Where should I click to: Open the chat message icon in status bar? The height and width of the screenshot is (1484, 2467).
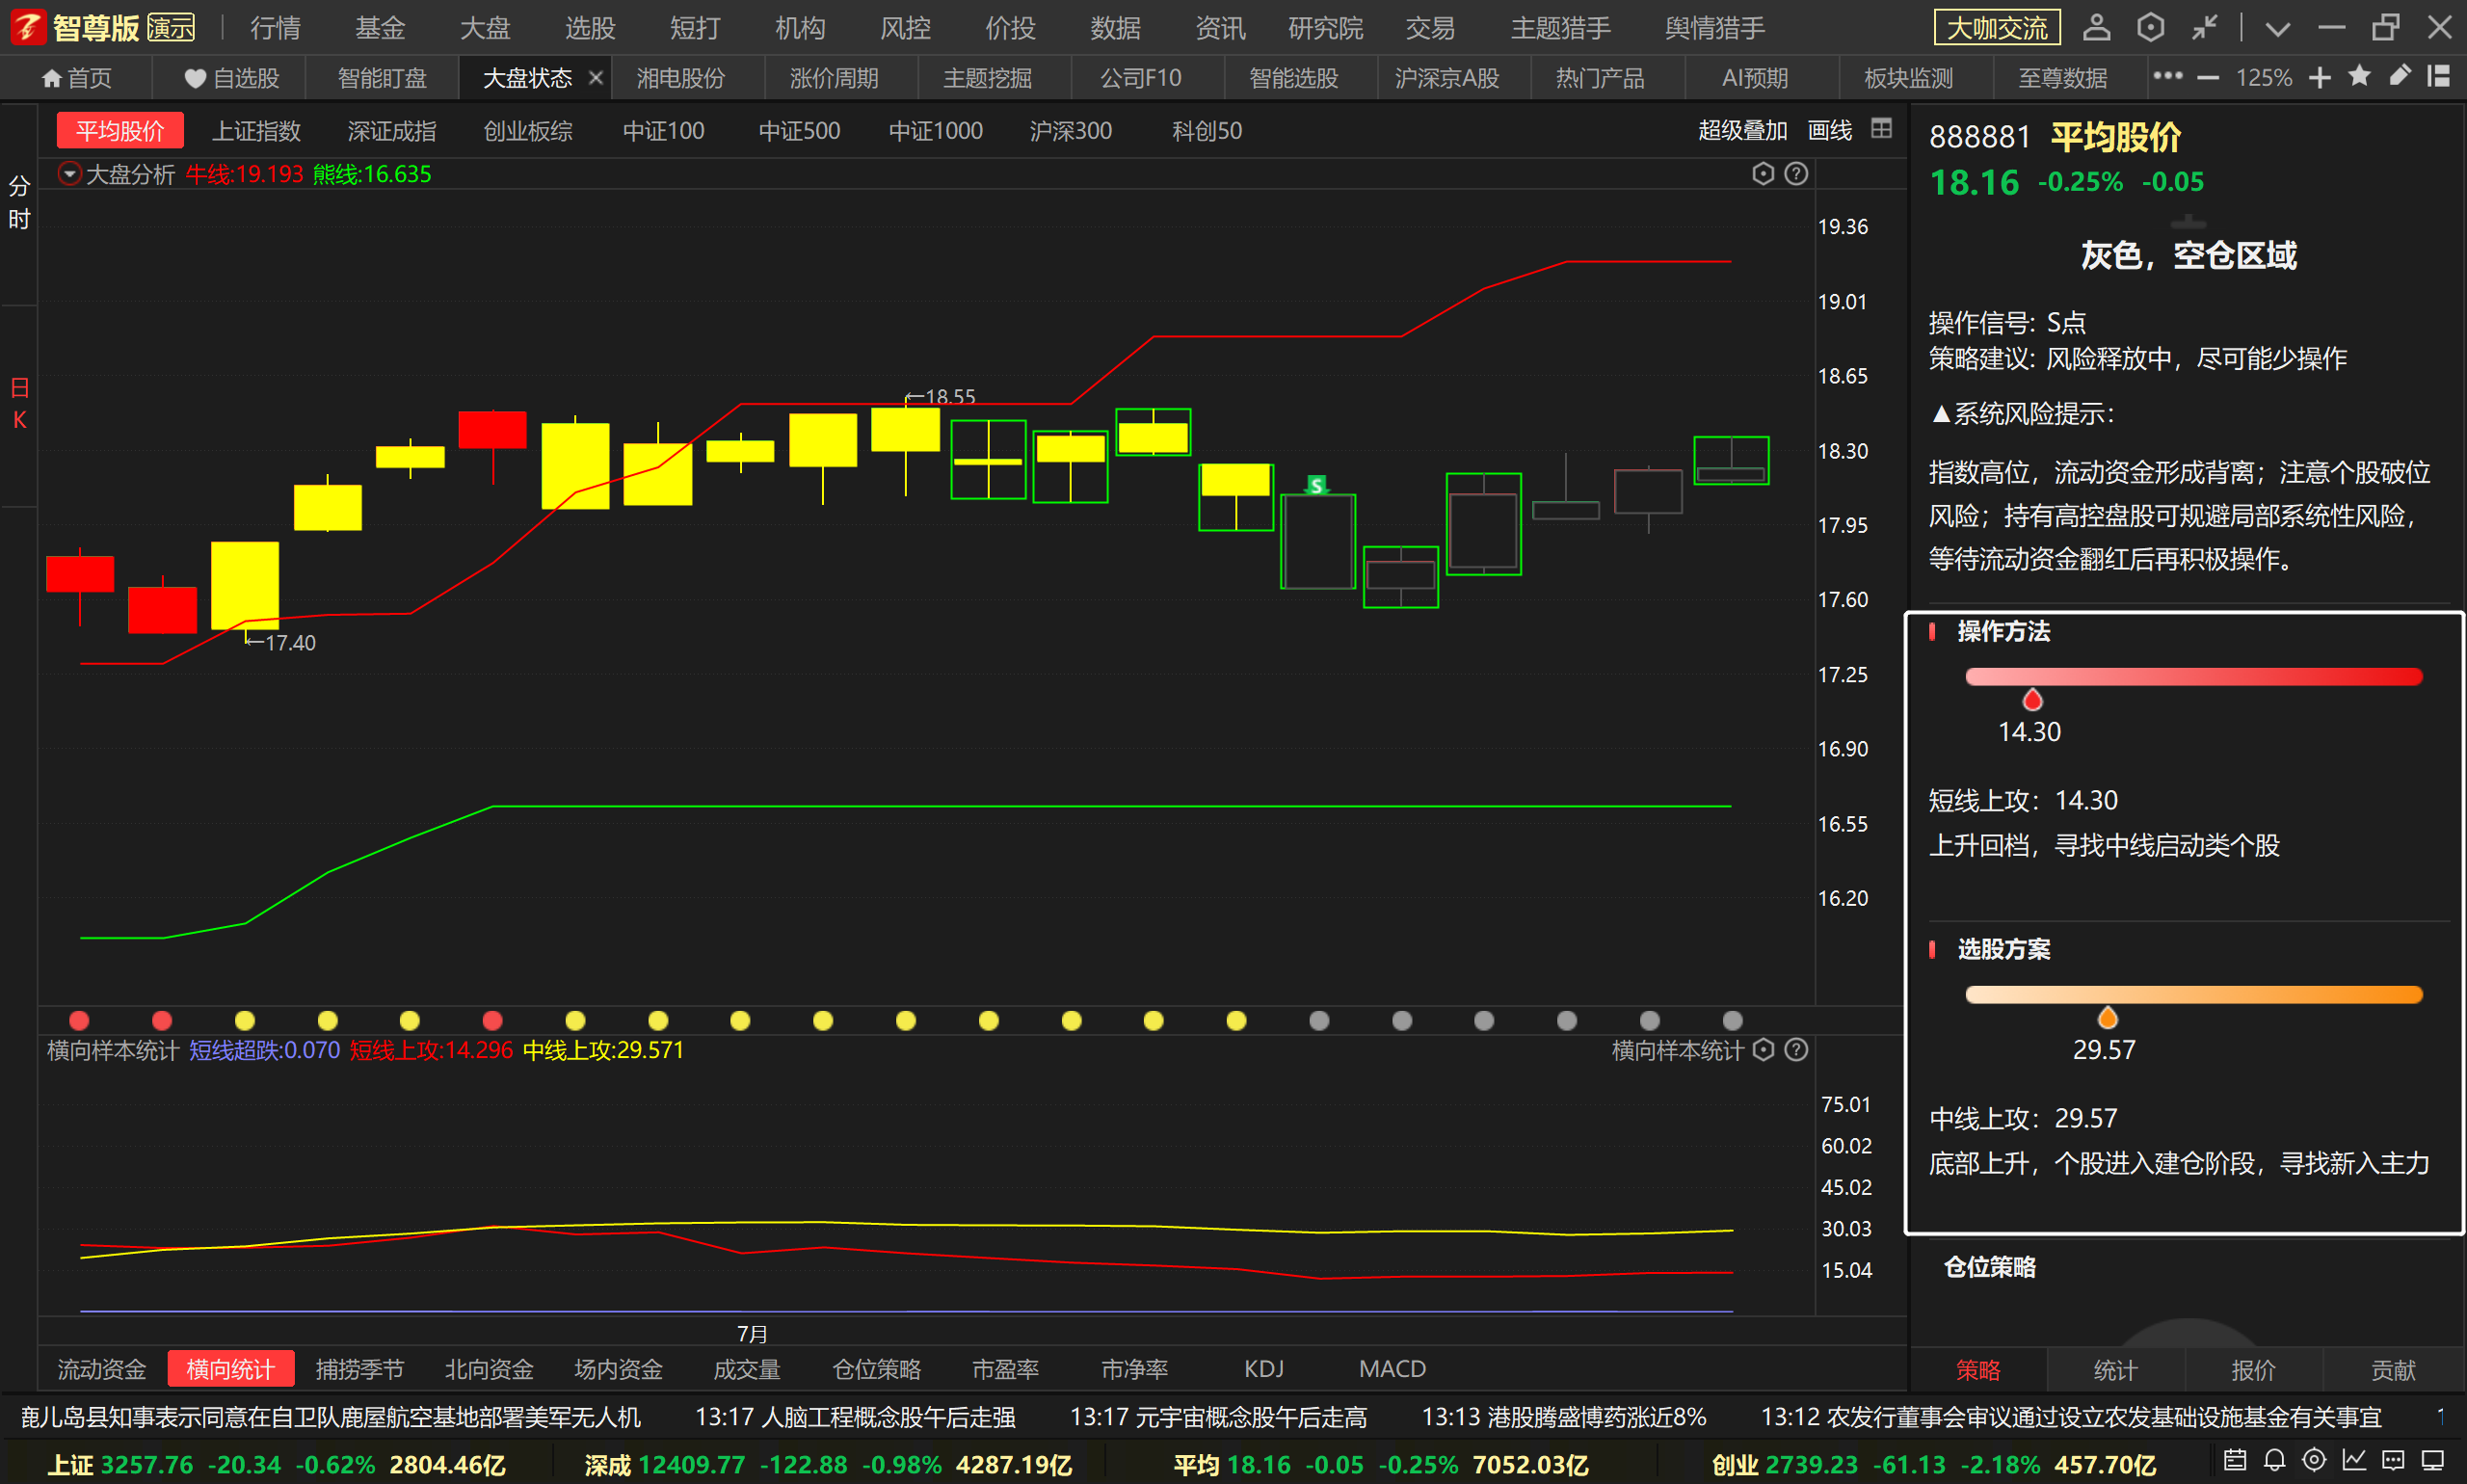tap(2393, 1461)
